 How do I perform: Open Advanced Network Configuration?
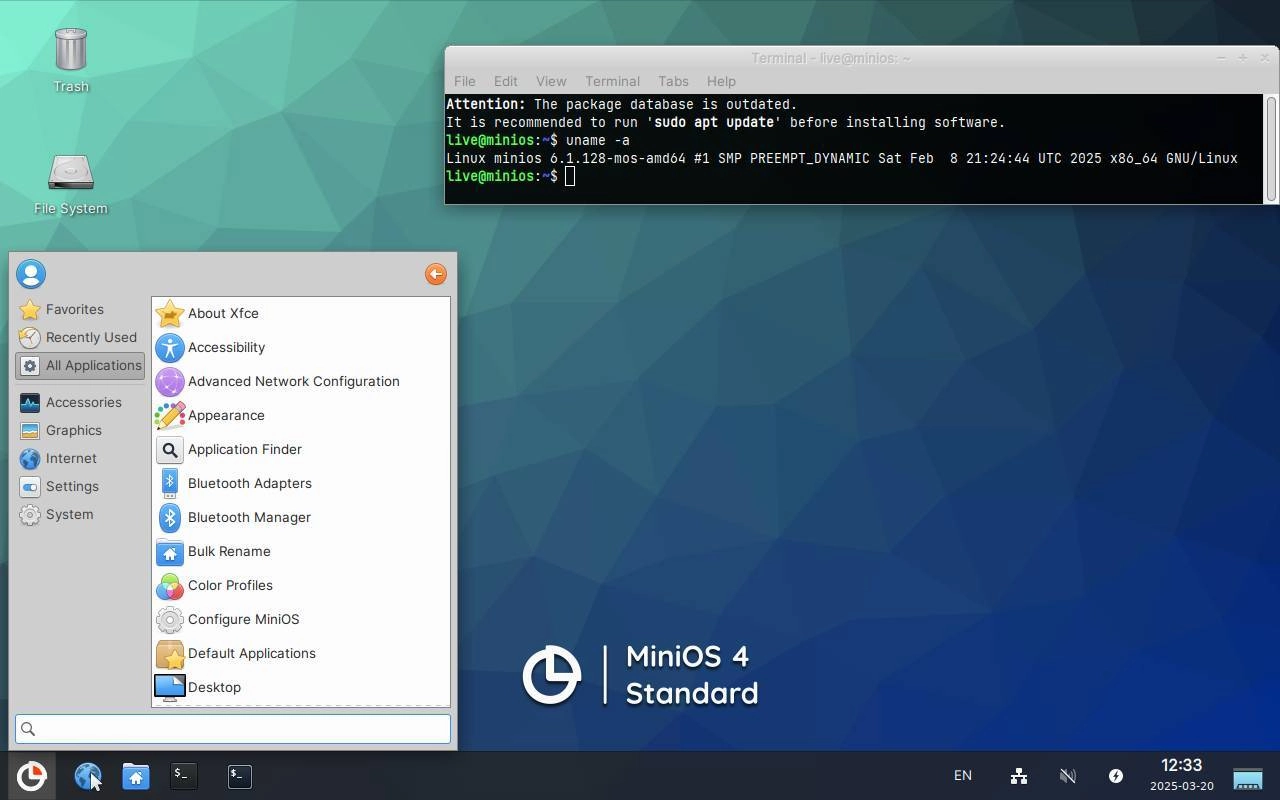click(x=301, y=381)
